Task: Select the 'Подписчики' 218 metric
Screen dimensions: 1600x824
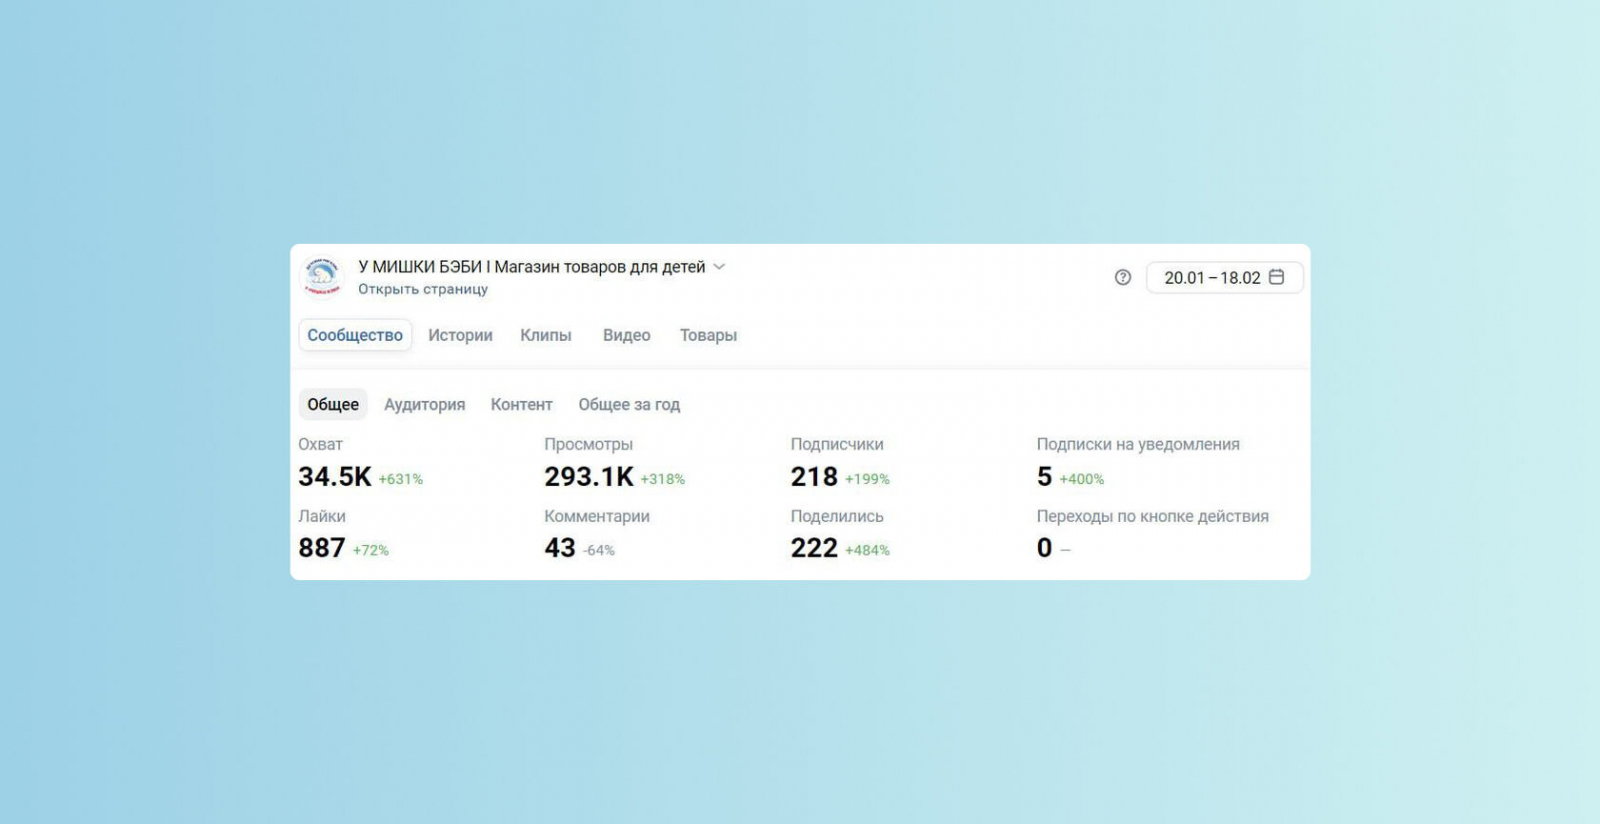Action: 814,476
